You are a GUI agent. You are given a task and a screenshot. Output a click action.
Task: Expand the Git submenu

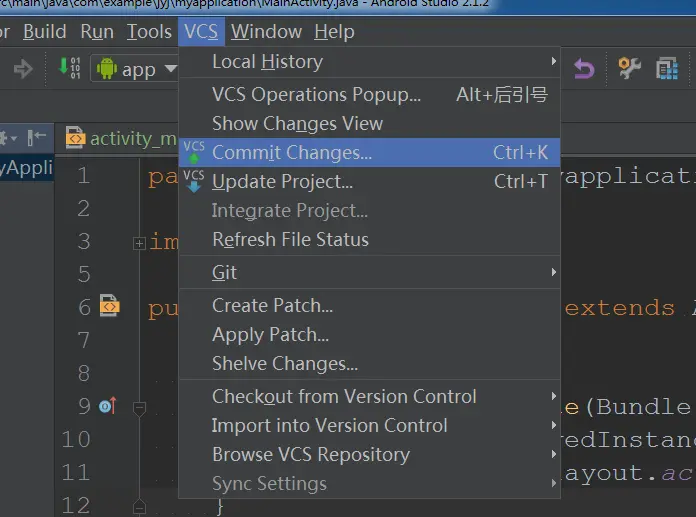click(369, 272)
